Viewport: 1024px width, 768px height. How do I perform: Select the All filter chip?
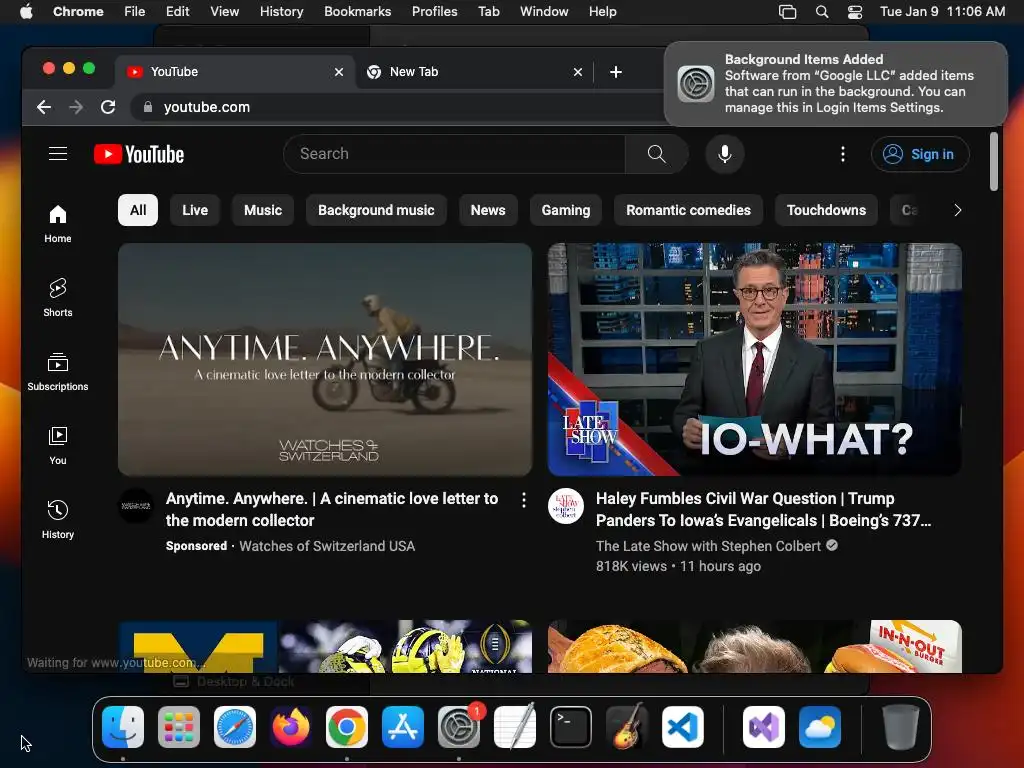(138, 210)
